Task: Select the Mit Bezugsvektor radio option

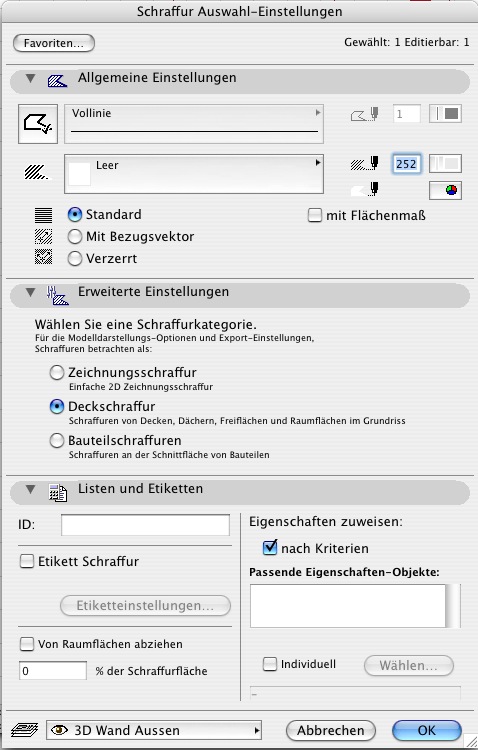Action: click(x=75, y=236)
